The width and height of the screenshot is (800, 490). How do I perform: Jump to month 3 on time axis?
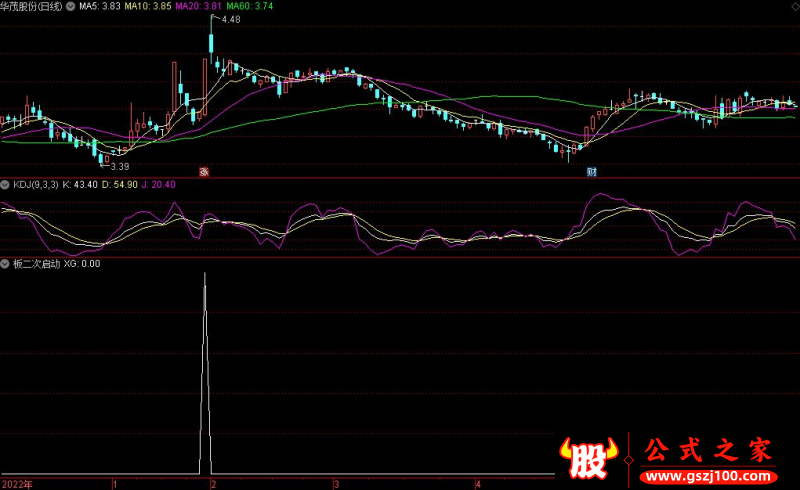337,483
